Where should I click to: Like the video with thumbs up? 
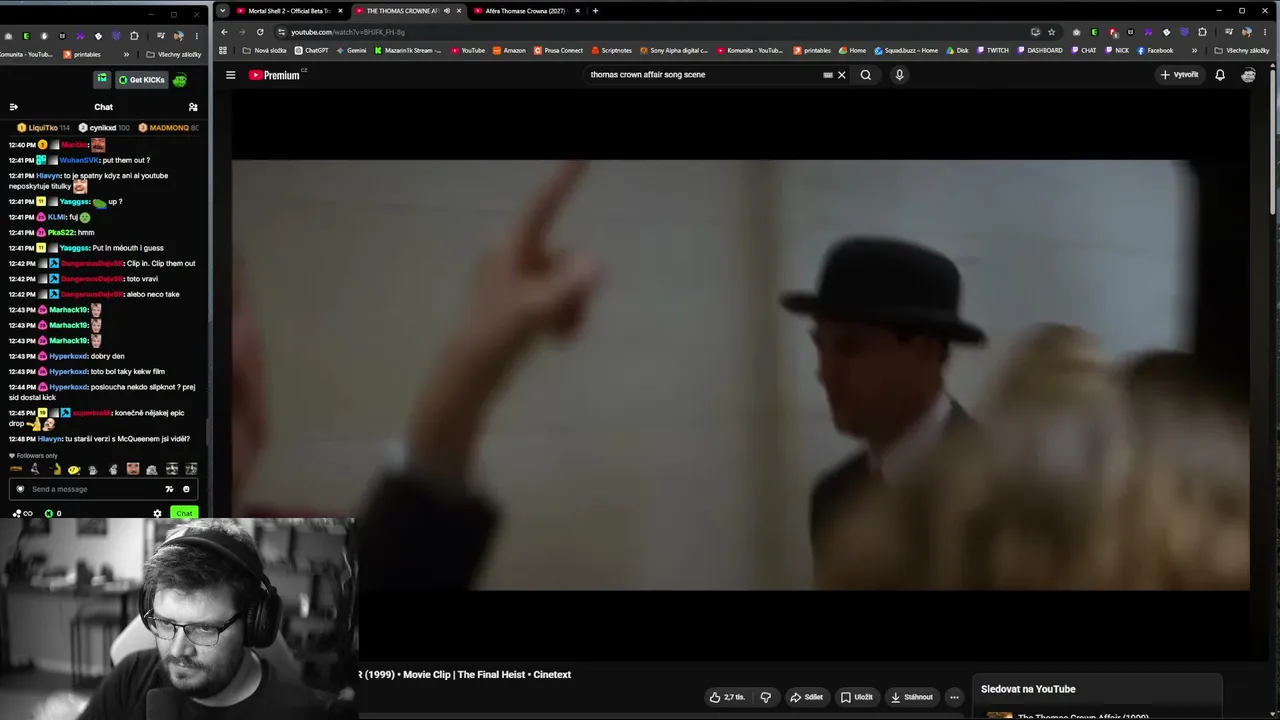click(727, 697)
